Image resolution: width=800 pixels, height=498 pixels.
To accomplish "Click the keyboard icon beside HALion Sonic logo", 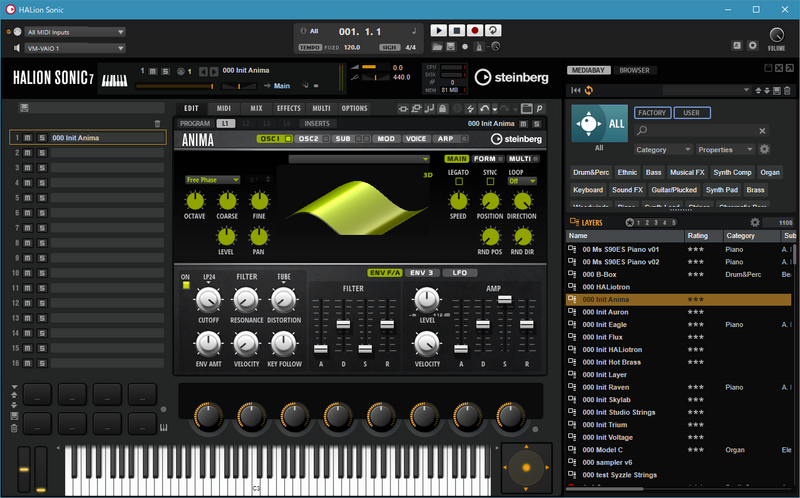I will [x=114, y=81].
